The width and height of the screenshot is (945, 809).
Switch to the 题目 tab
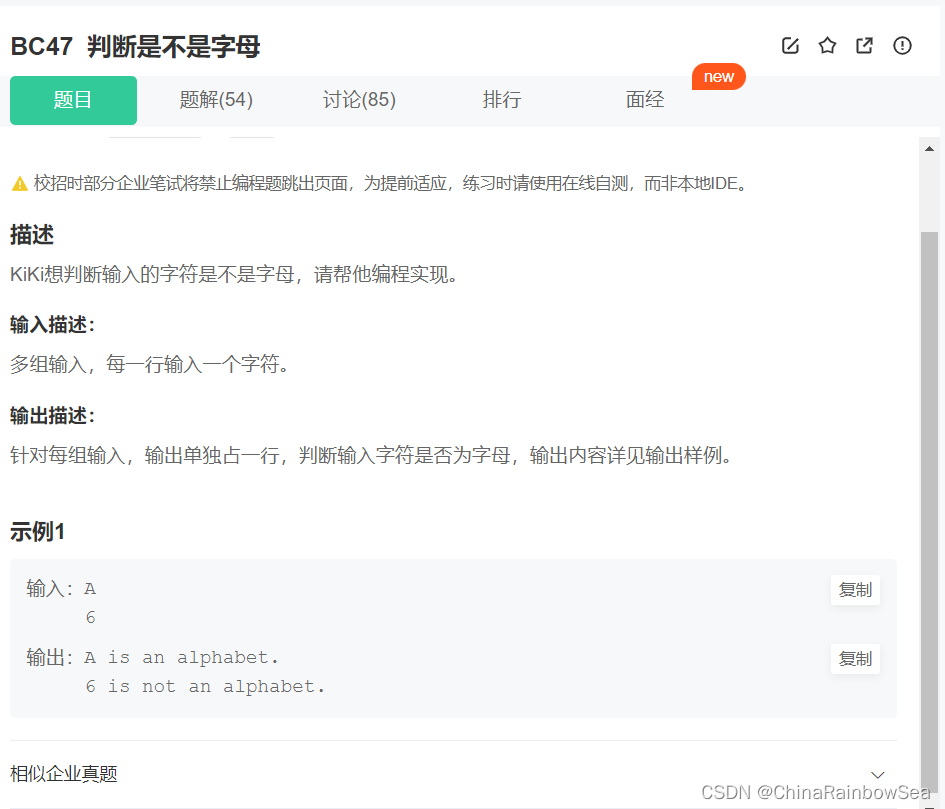[73, 100]
